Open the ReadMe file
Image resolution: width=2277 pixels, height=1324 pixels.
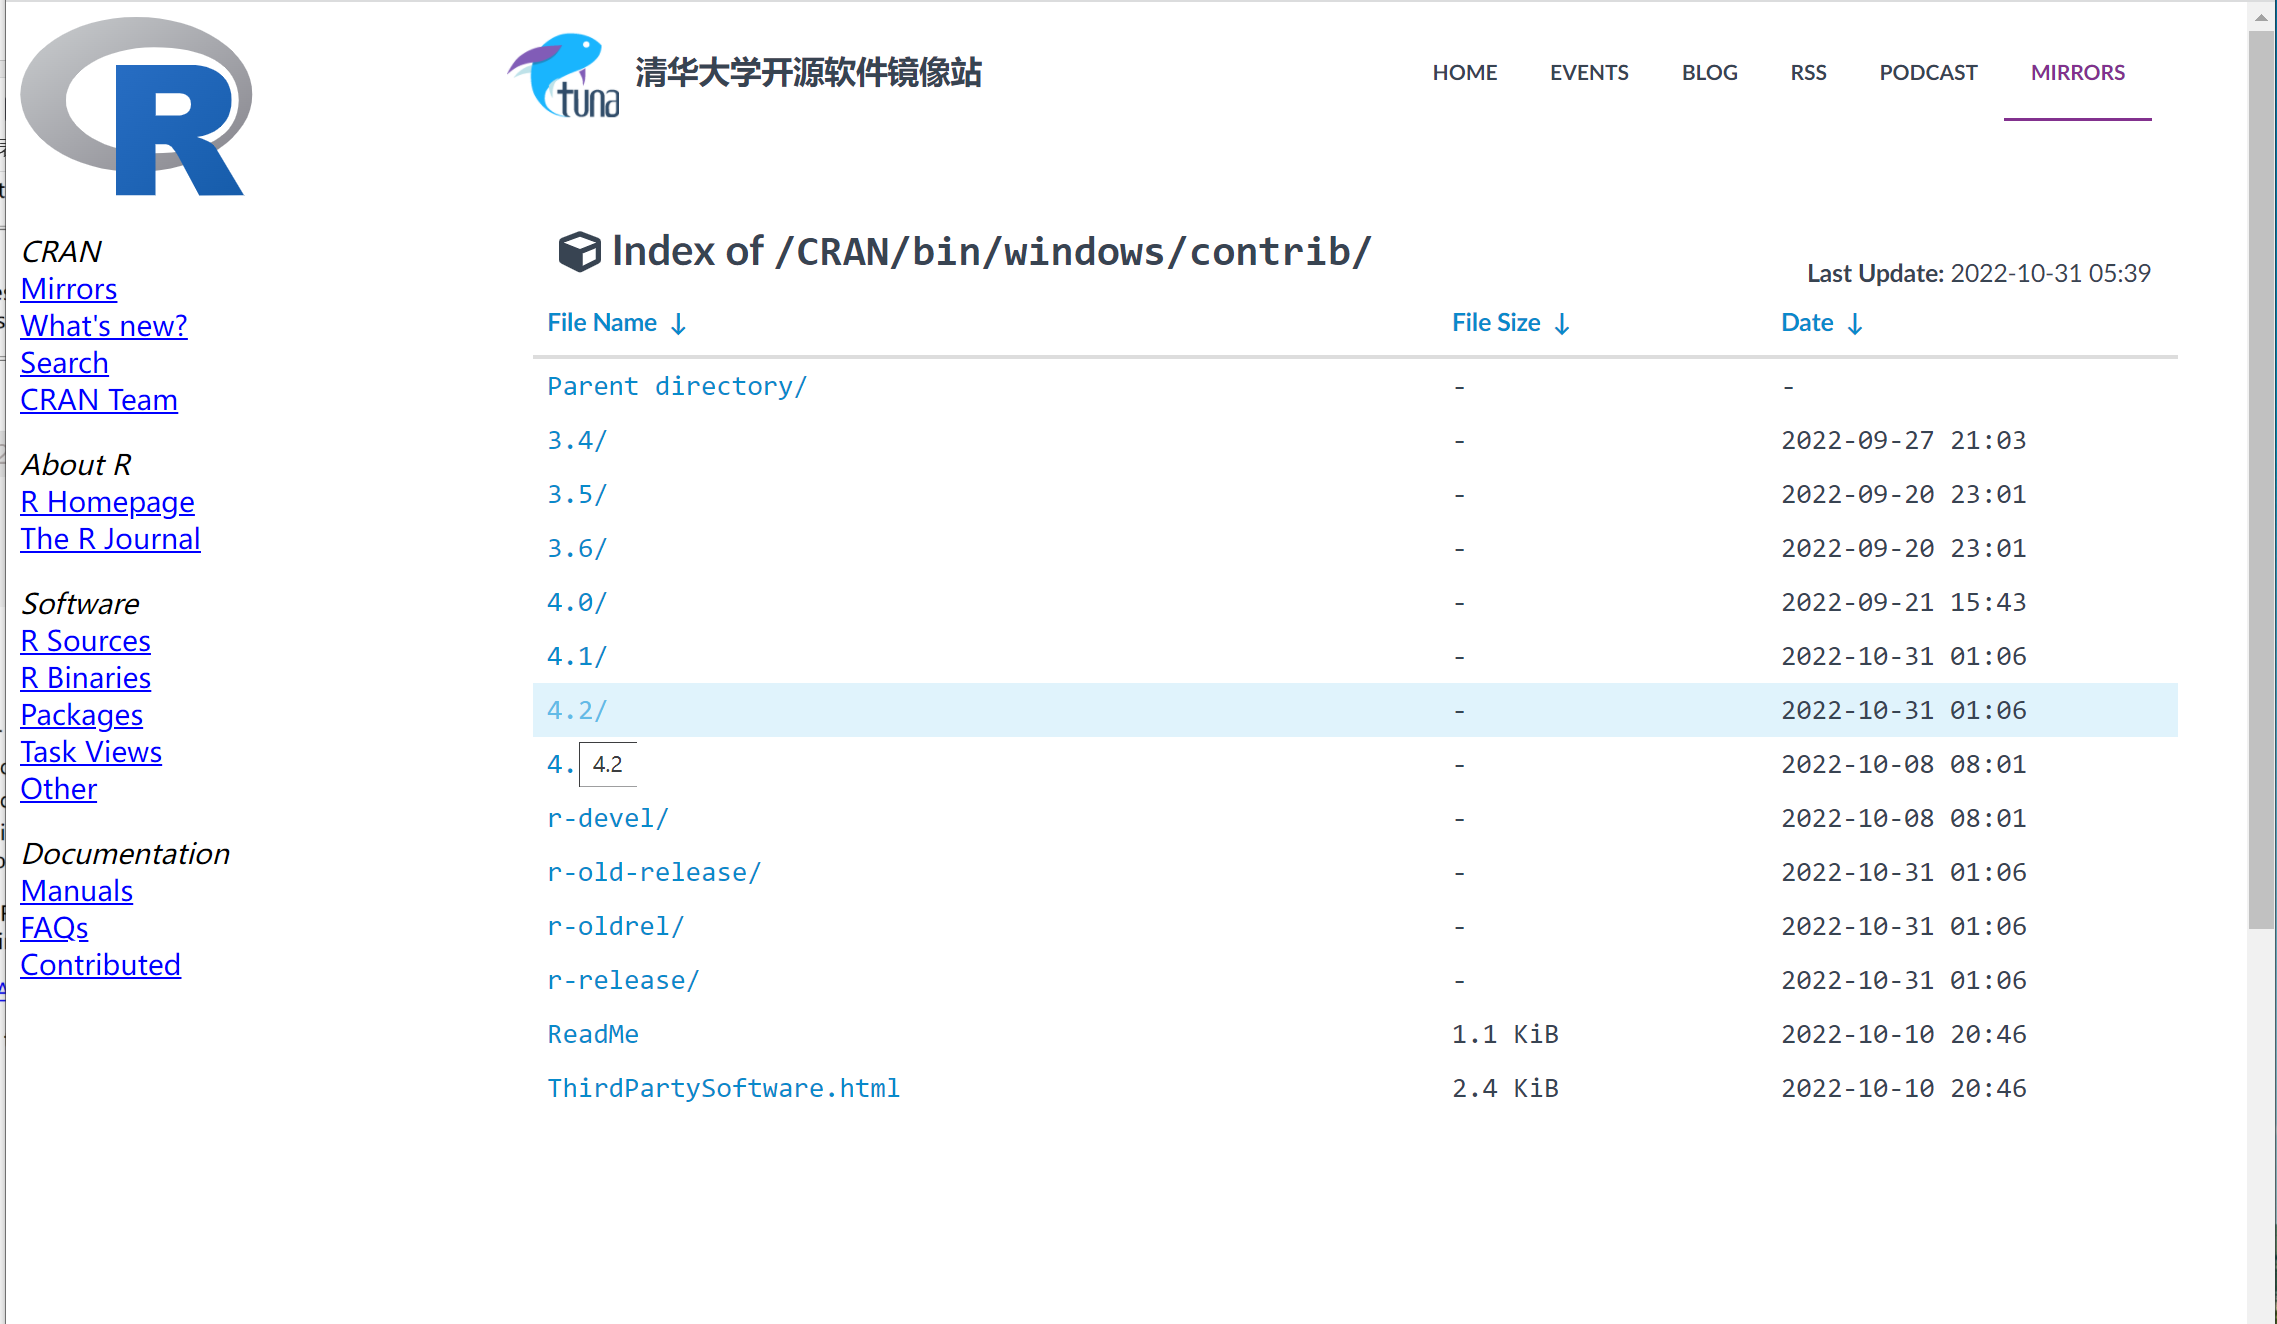pyautogui.click(x=592, y=1034)
